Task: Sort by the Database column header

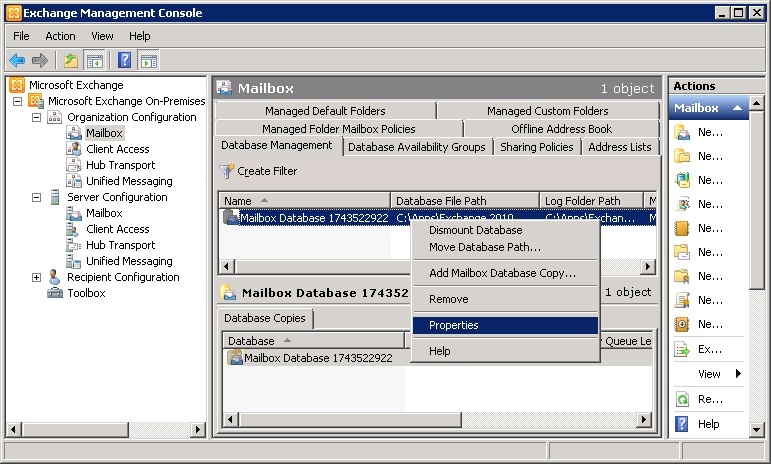Action: 313,341
